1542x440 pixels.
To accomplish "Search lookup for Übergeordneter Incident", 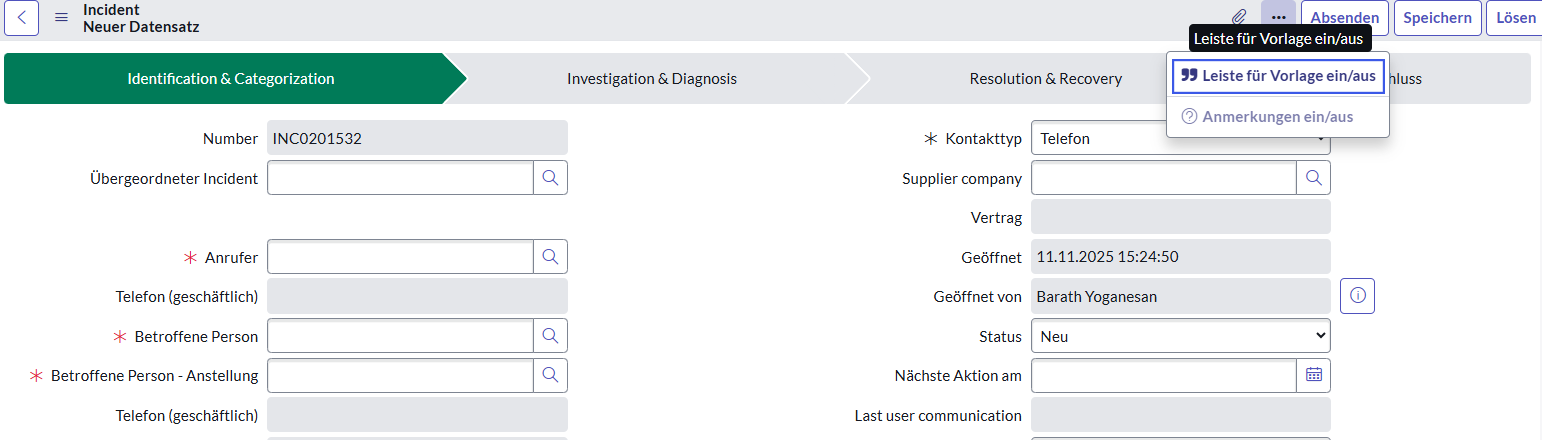I will click(550, 178).
